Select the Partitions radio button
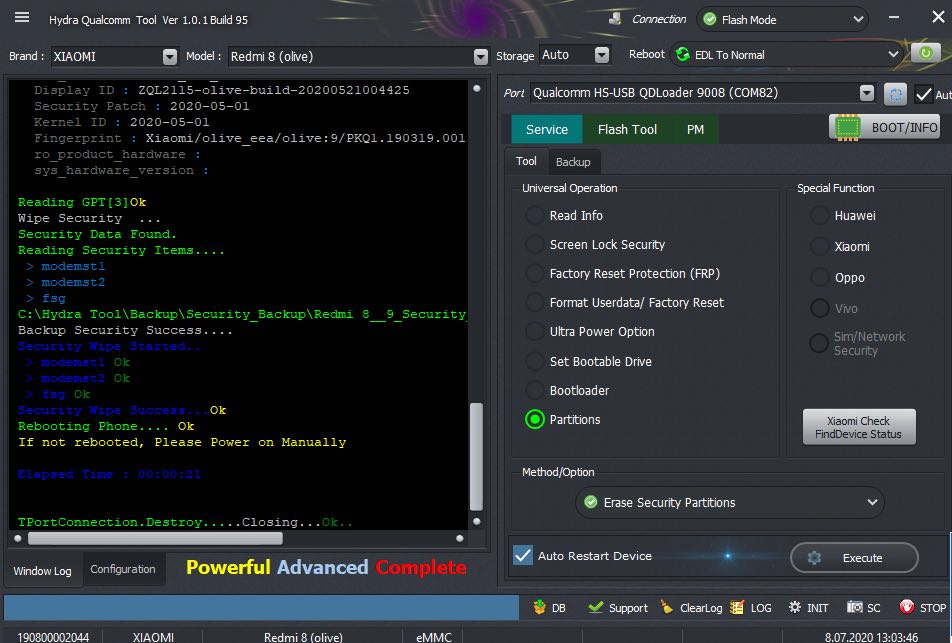This screenshot has height=643, width=952. point(535,420)
